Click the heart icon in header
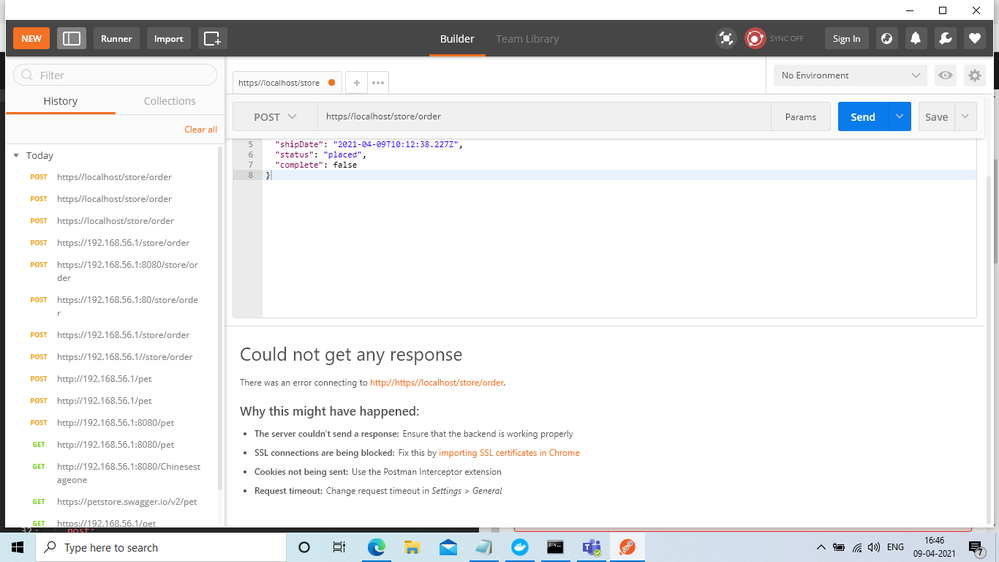 pos(975,38)
